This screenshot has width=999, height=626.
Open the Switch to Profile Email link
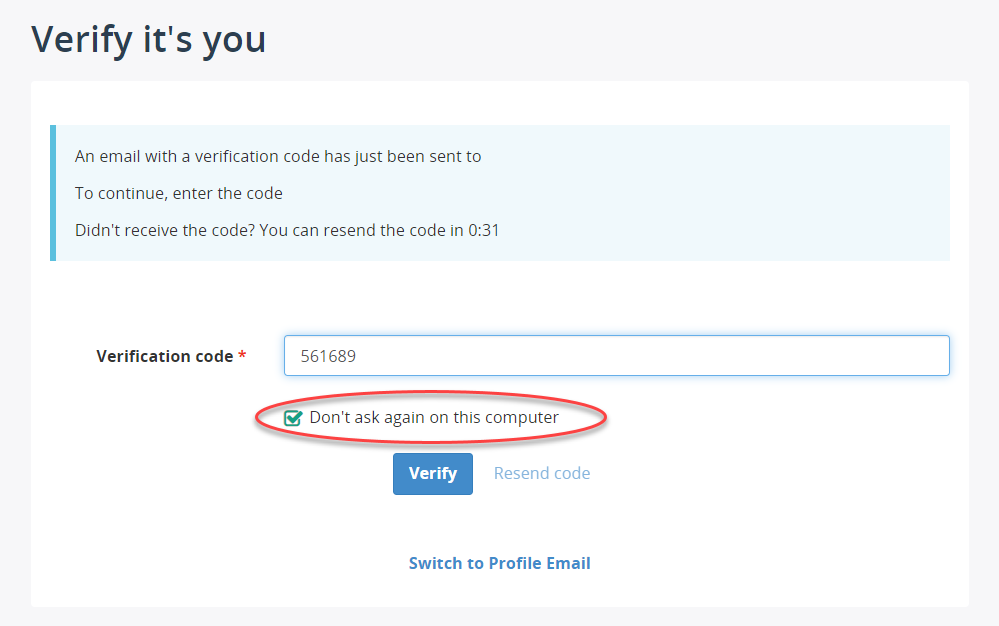click(500, 563)
